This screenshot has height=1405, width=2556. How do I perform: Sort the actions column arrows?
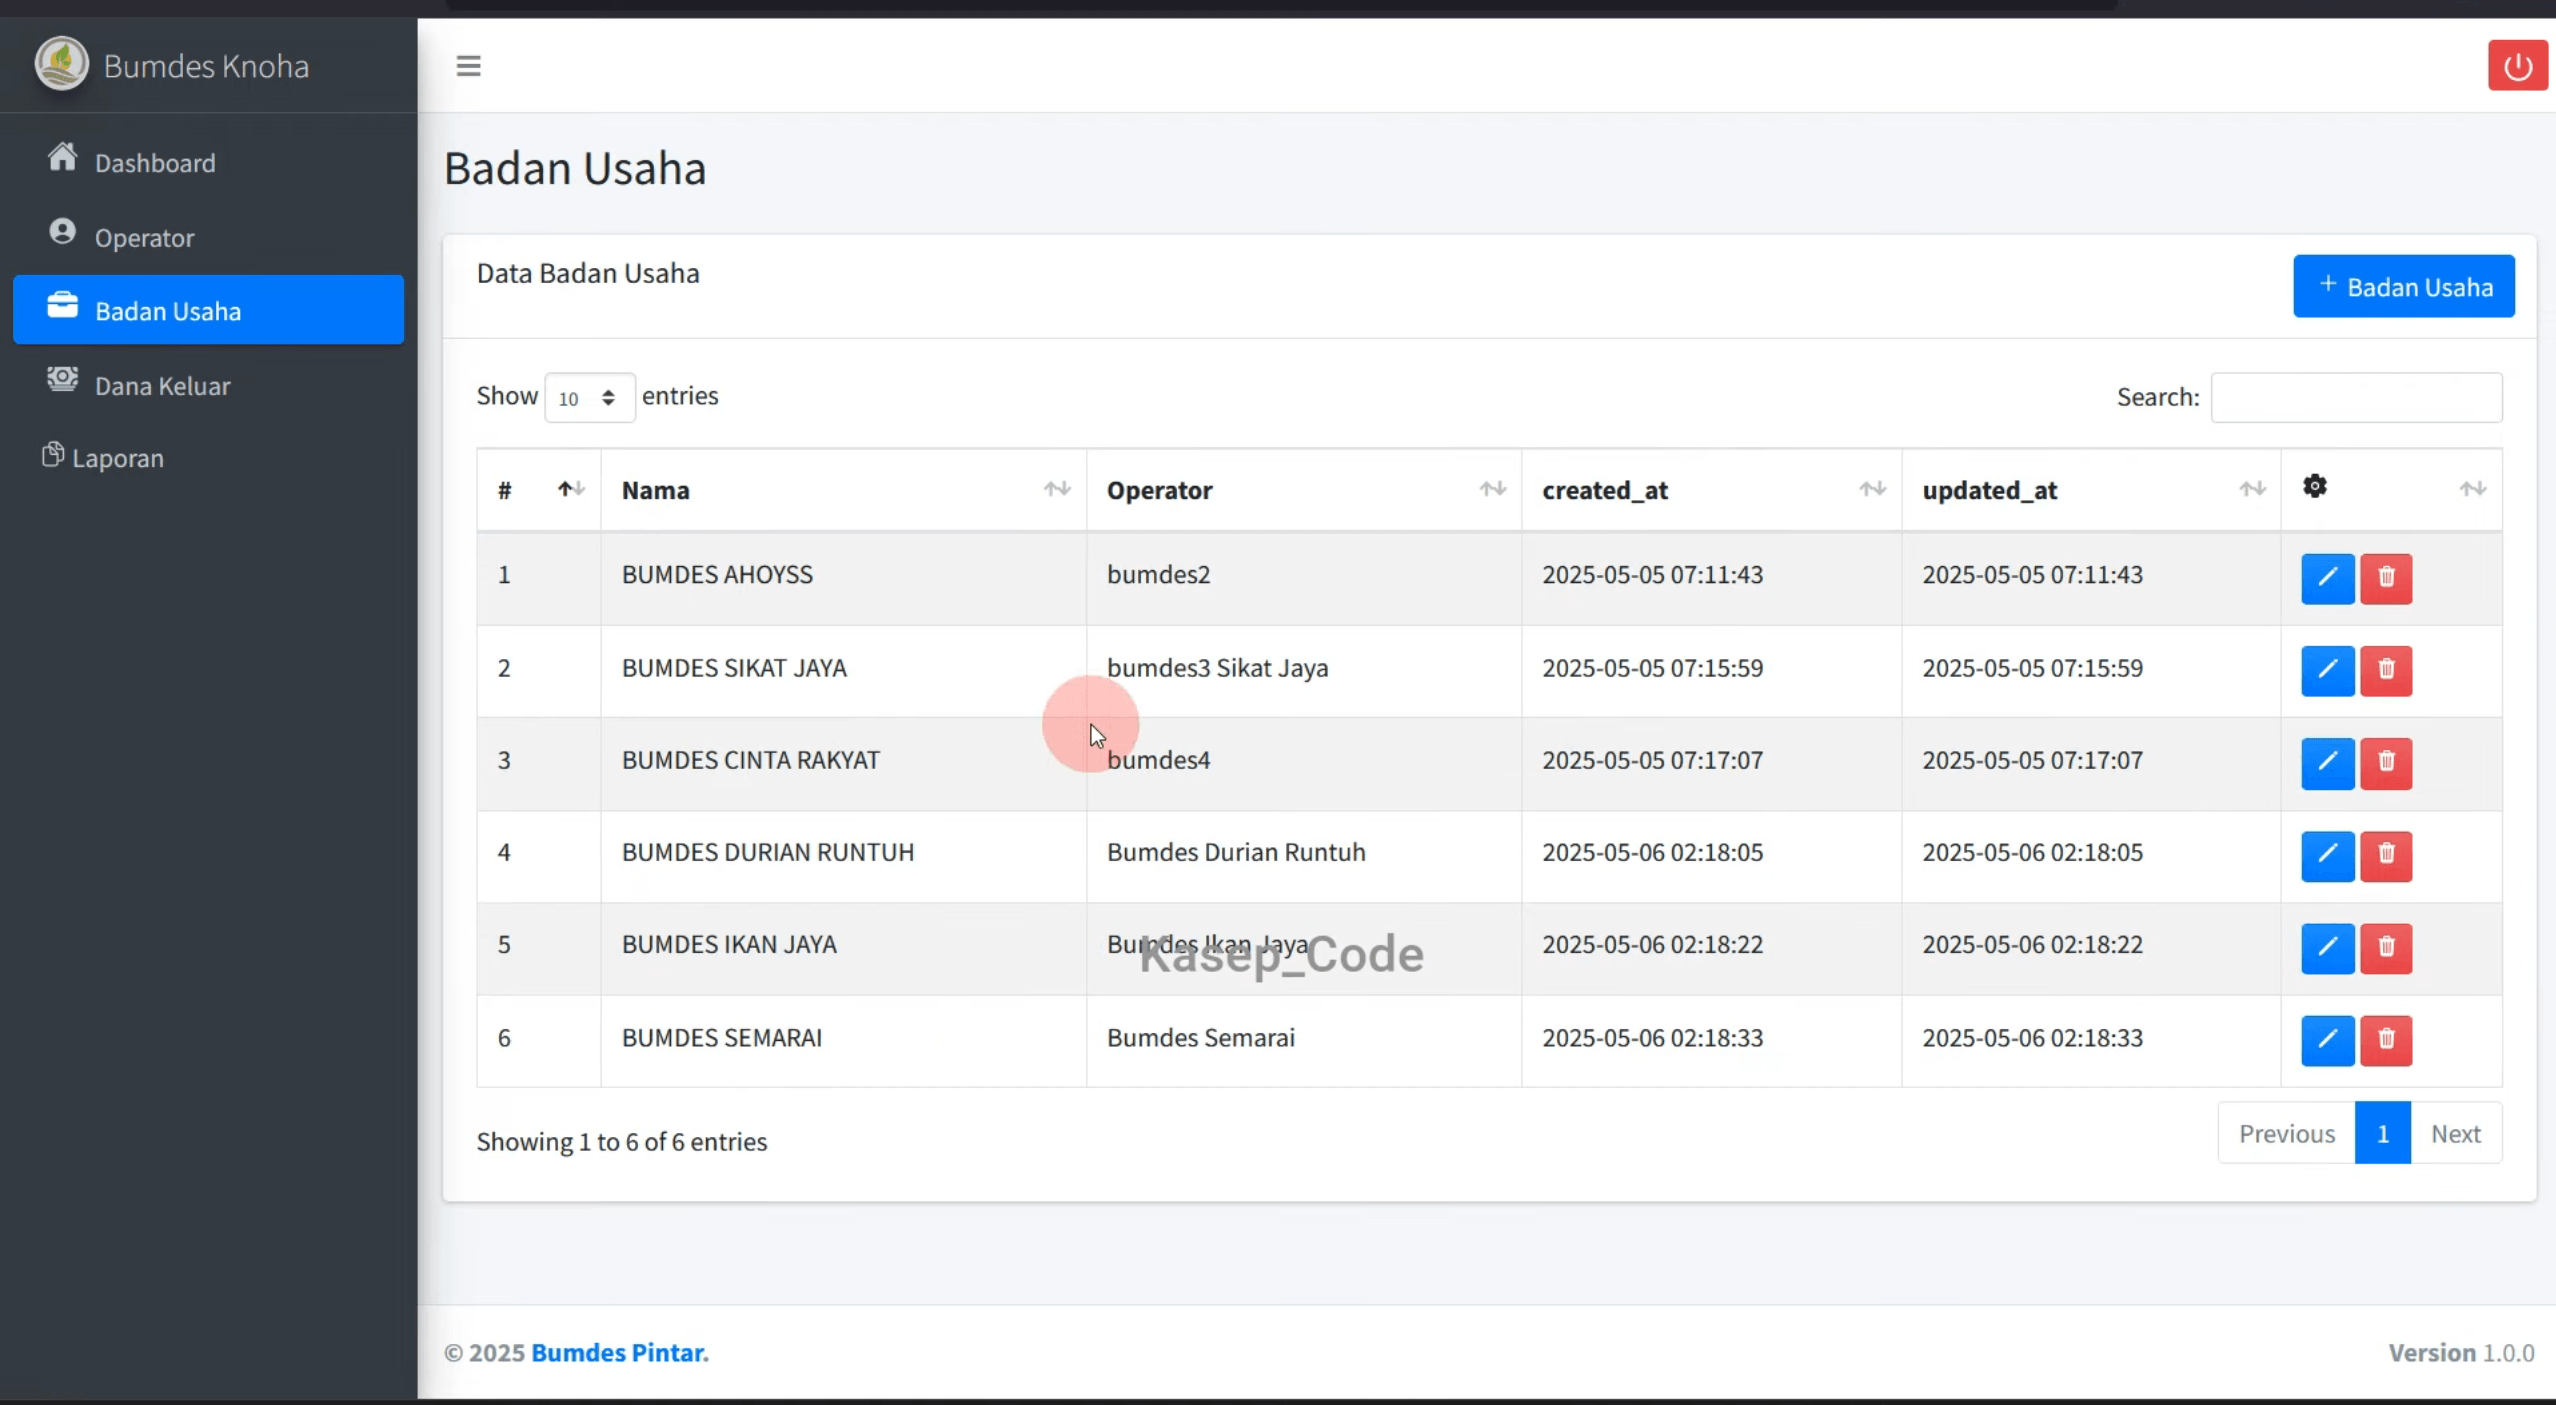click(2472, 489)
